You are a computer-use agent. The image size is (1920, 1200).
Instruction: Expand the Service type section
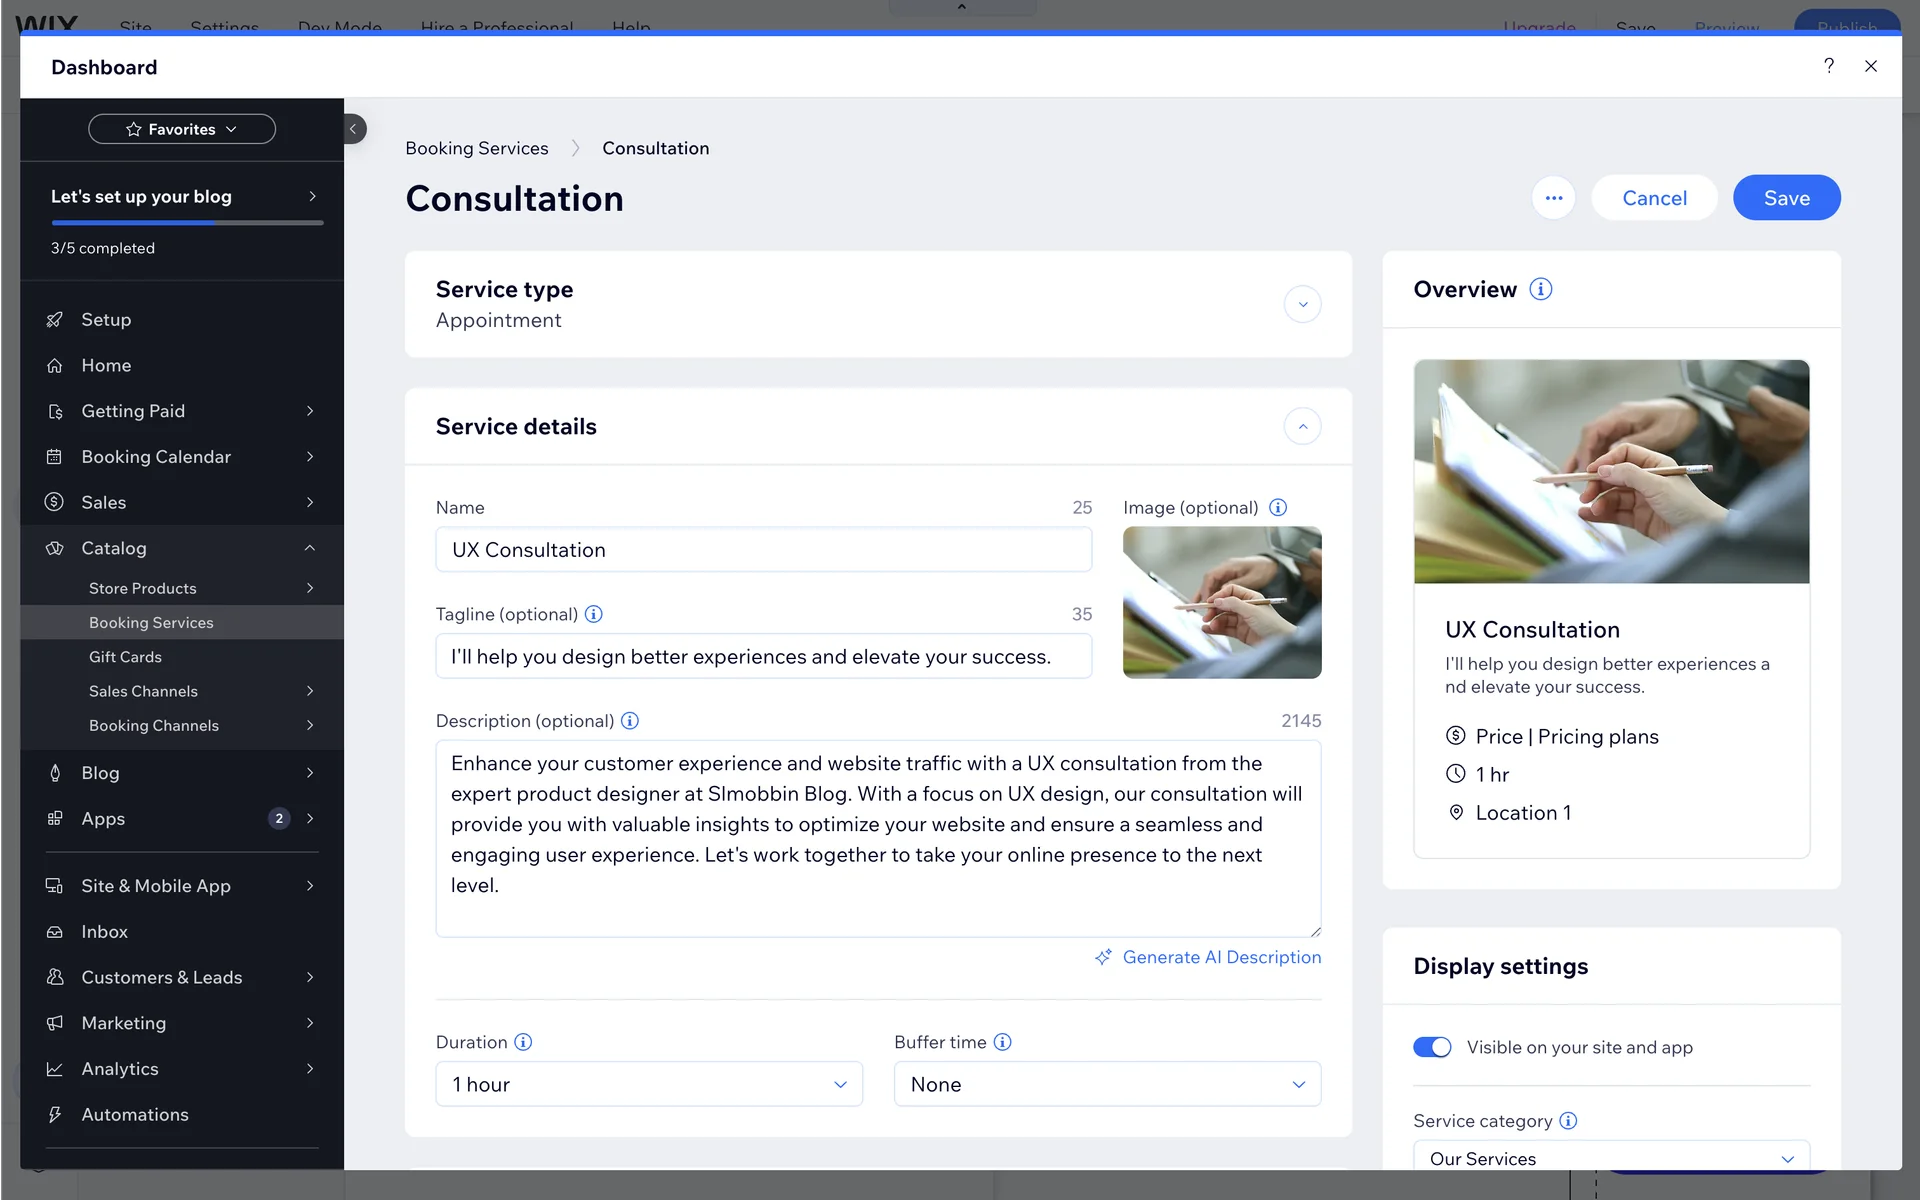pos(1302,304)
